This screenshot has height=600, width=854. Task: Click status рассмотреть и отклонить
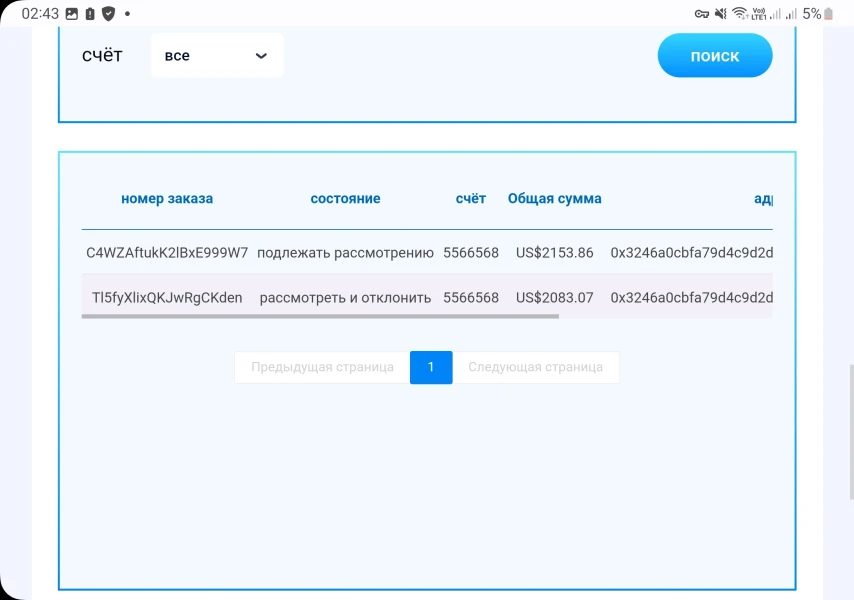(345, 298)
